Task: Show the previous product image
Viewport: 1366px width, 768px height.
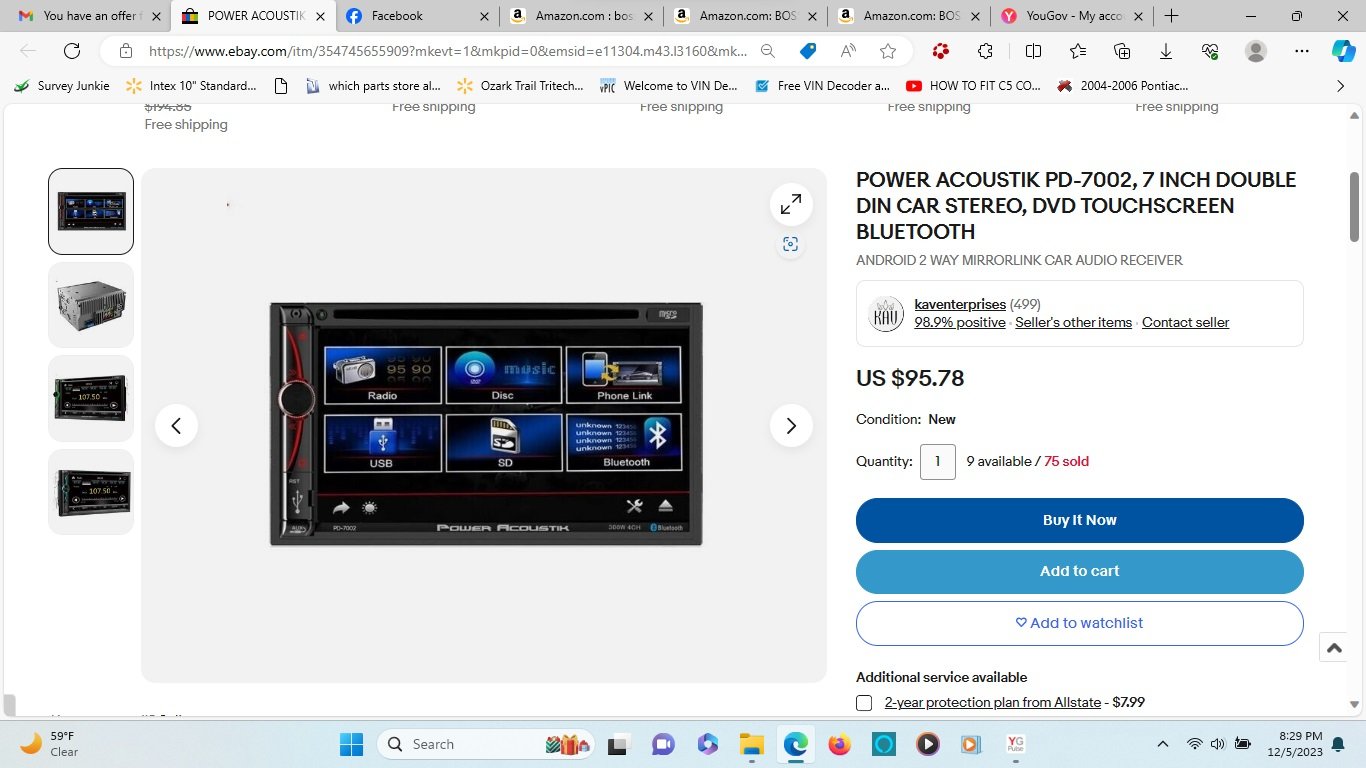Action: 176,426
